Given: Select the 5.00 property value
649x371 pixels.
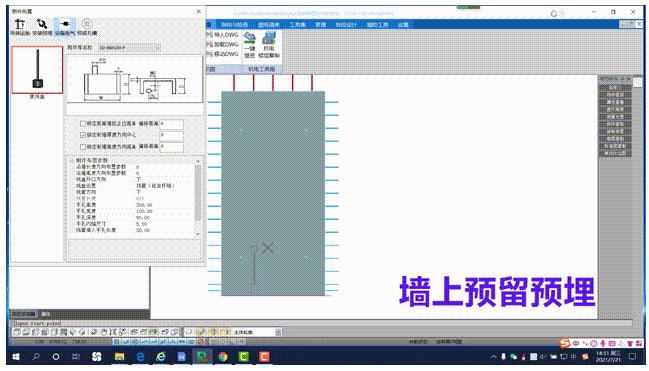Looking at the screenshot, I should tap(142, 224).
